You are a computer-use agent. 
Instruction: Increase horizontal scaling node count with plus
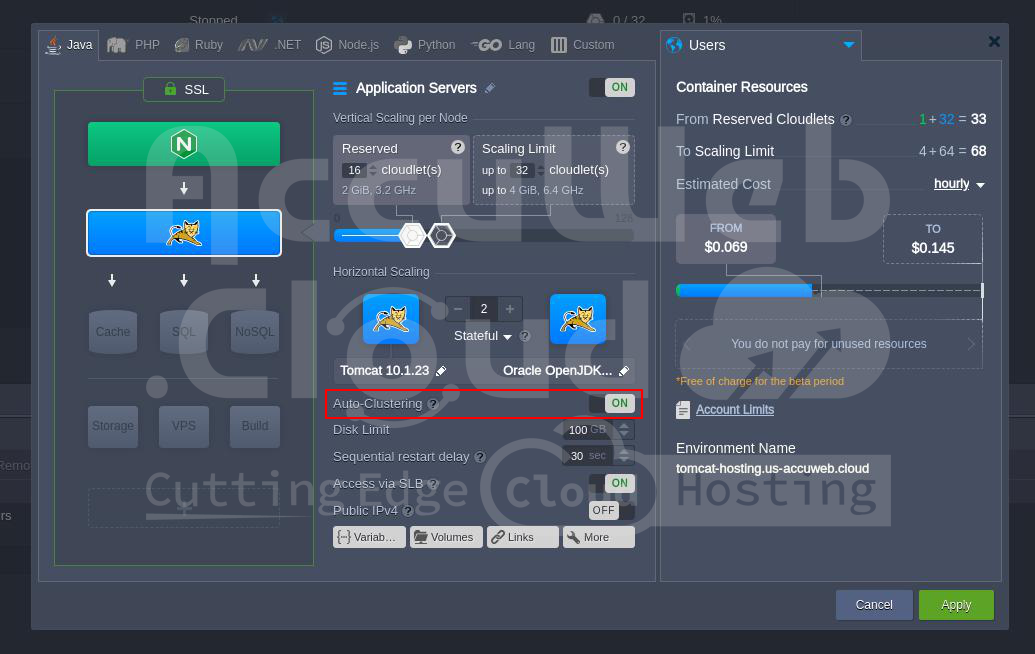click(x=510, y=310)
